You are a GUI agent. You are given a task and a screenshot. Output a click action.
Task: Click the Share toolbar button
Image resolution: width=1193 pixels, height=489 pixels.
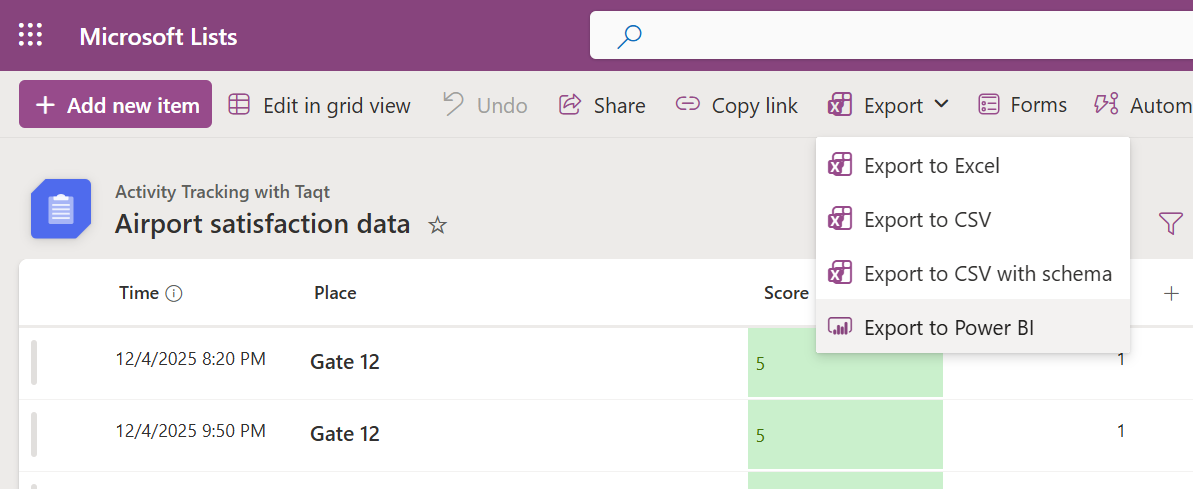click(x=602, y=105)
